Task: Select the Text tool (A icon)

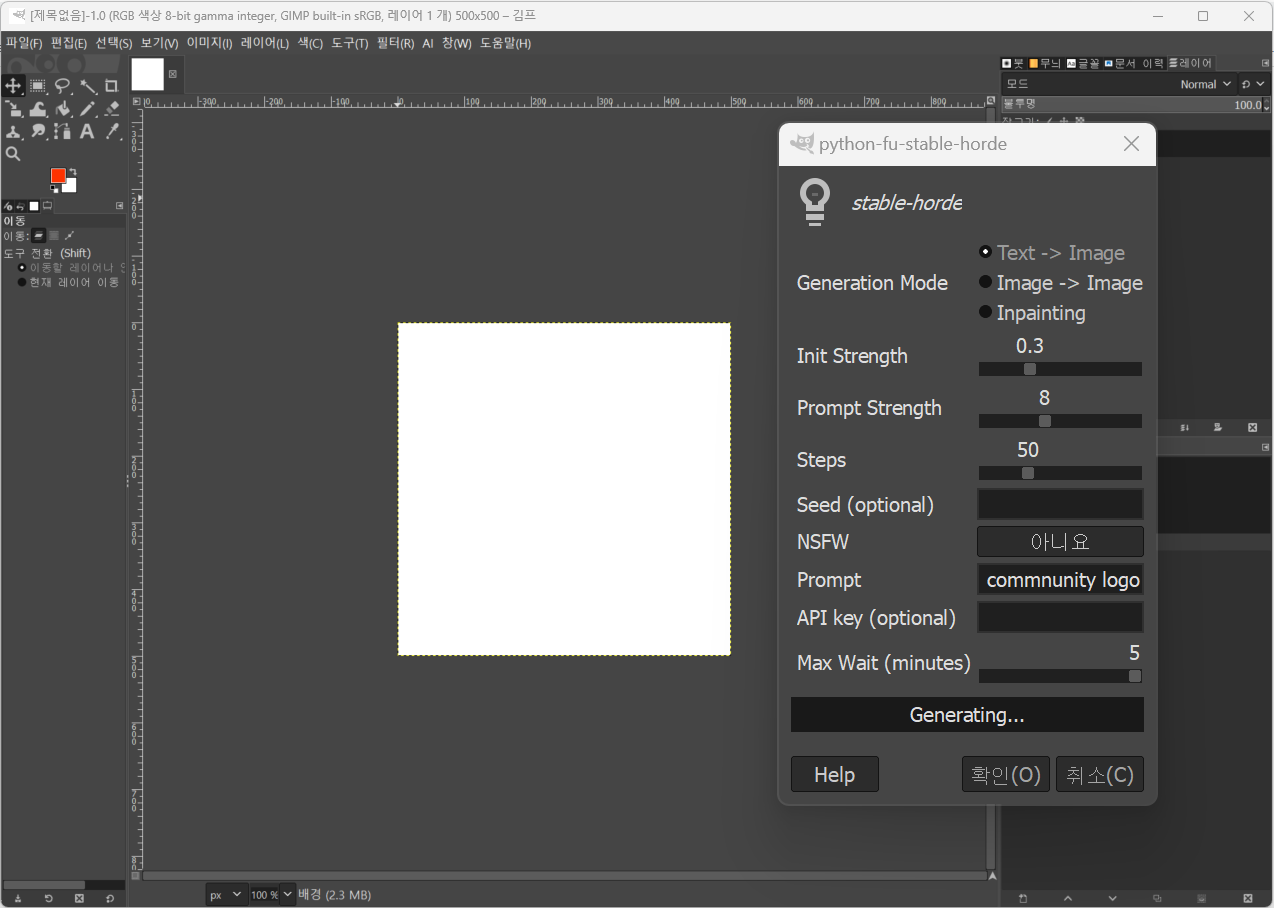Action: tap(88, 131)
